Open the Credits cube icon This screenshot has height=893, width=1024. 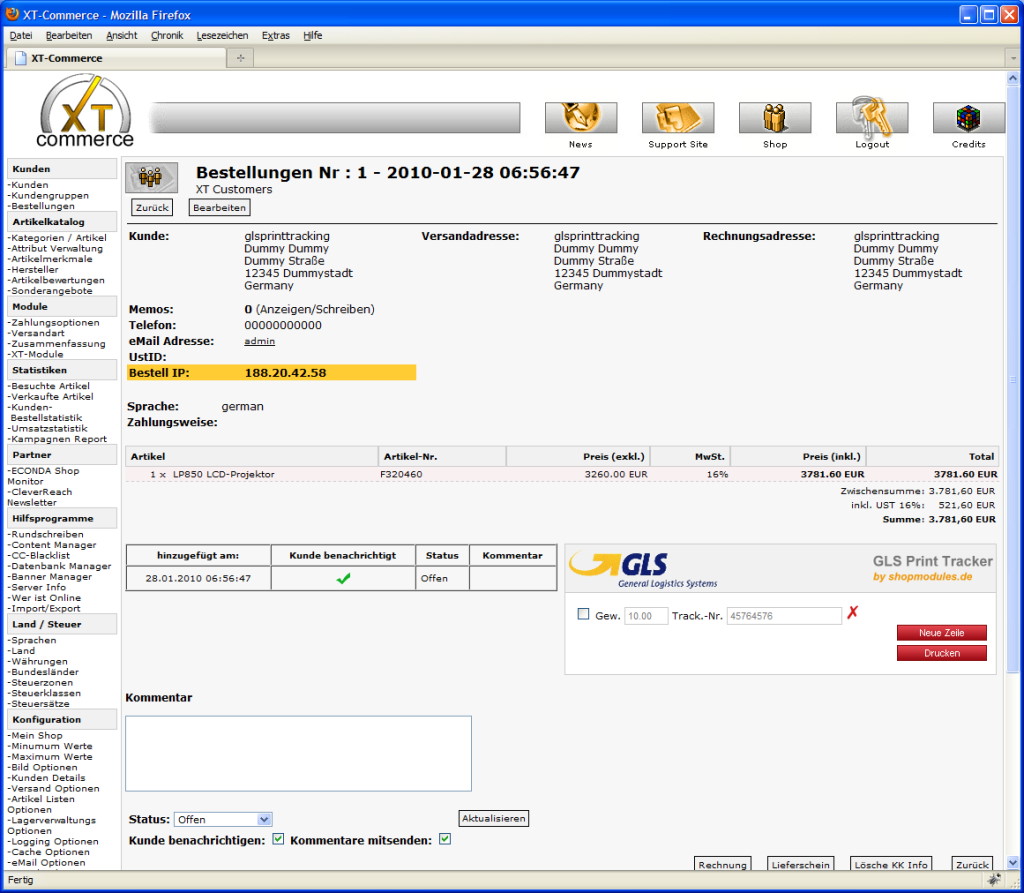coord(968,115)
